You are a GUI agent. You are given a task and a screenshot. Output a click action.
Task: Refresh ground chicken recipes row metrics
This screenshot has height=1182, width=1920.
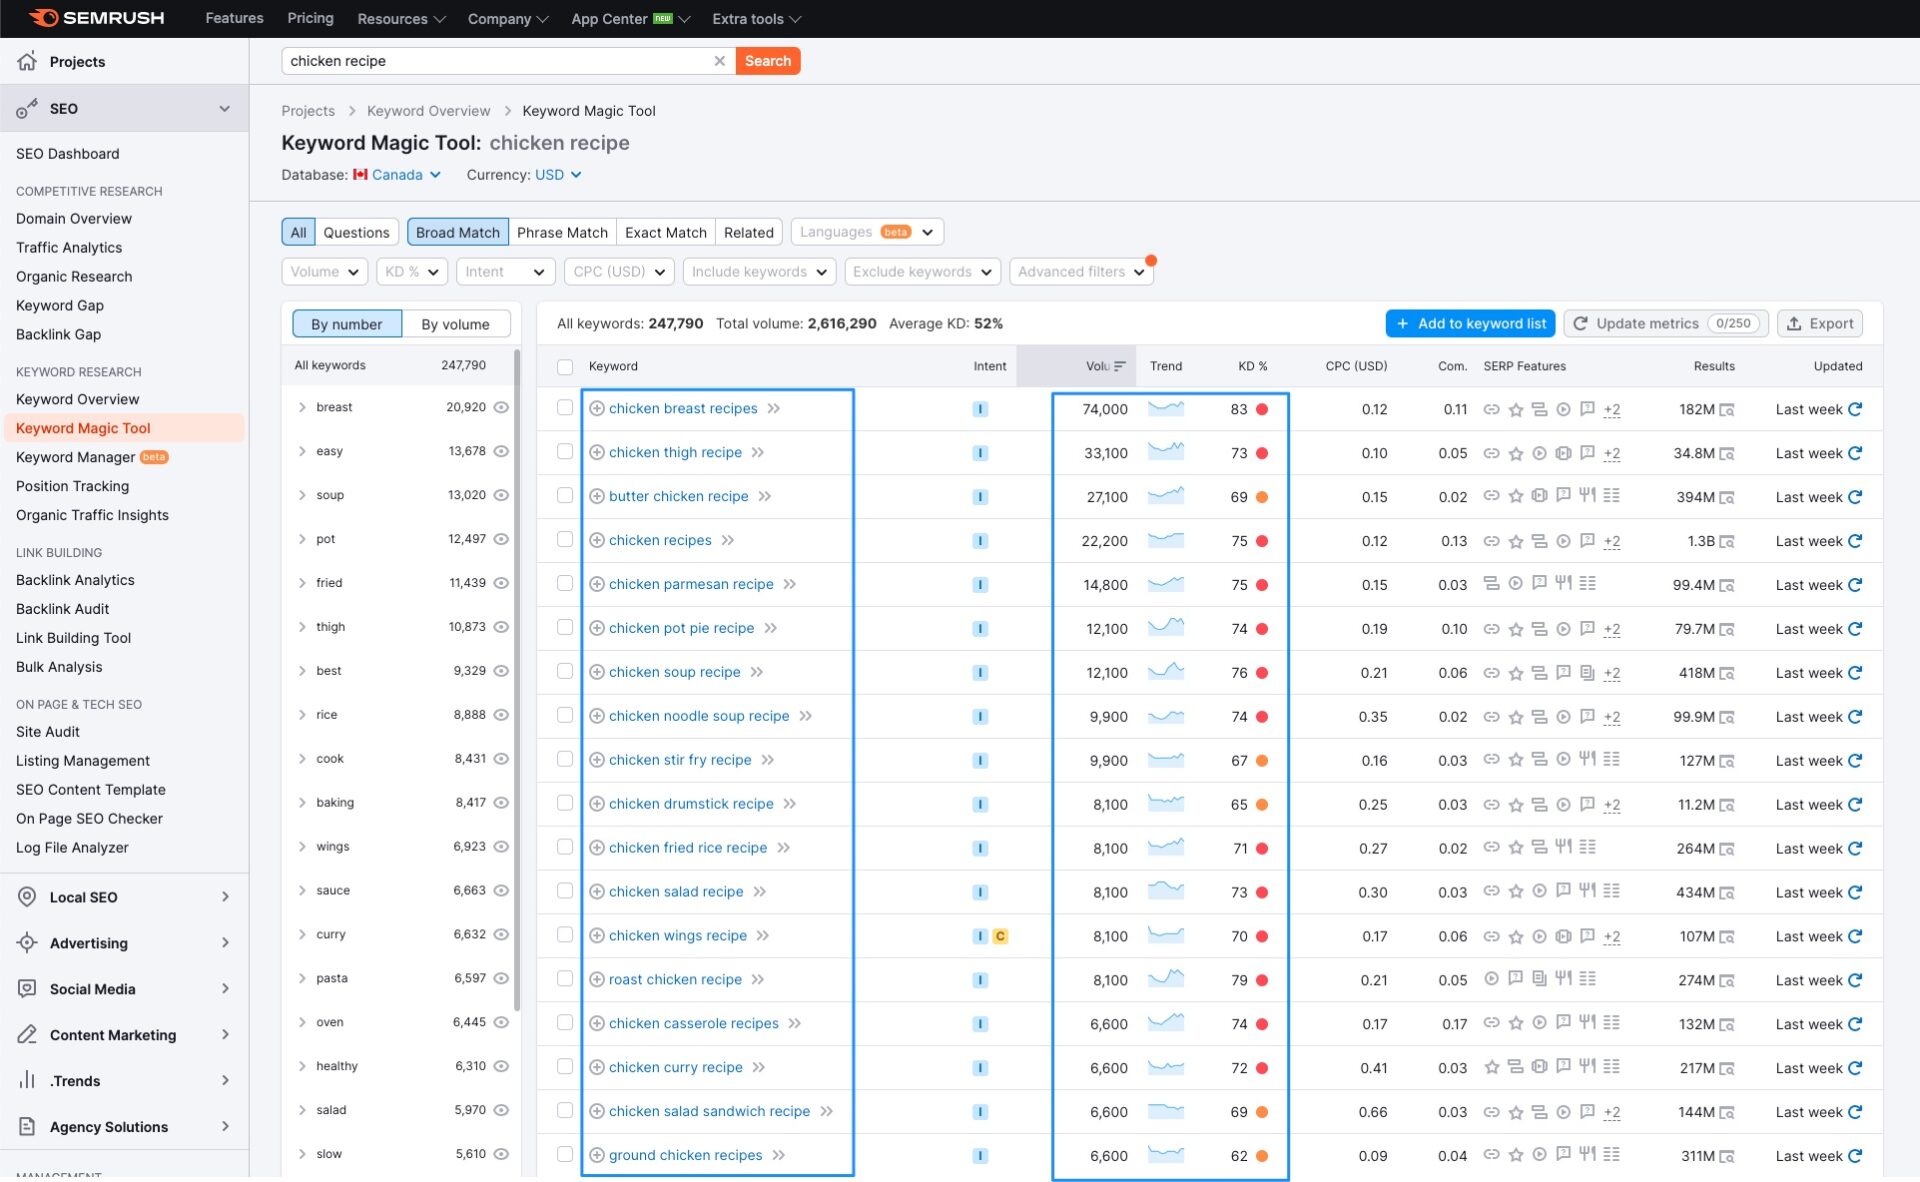pyautogui.click(x=1855, y=1156)
